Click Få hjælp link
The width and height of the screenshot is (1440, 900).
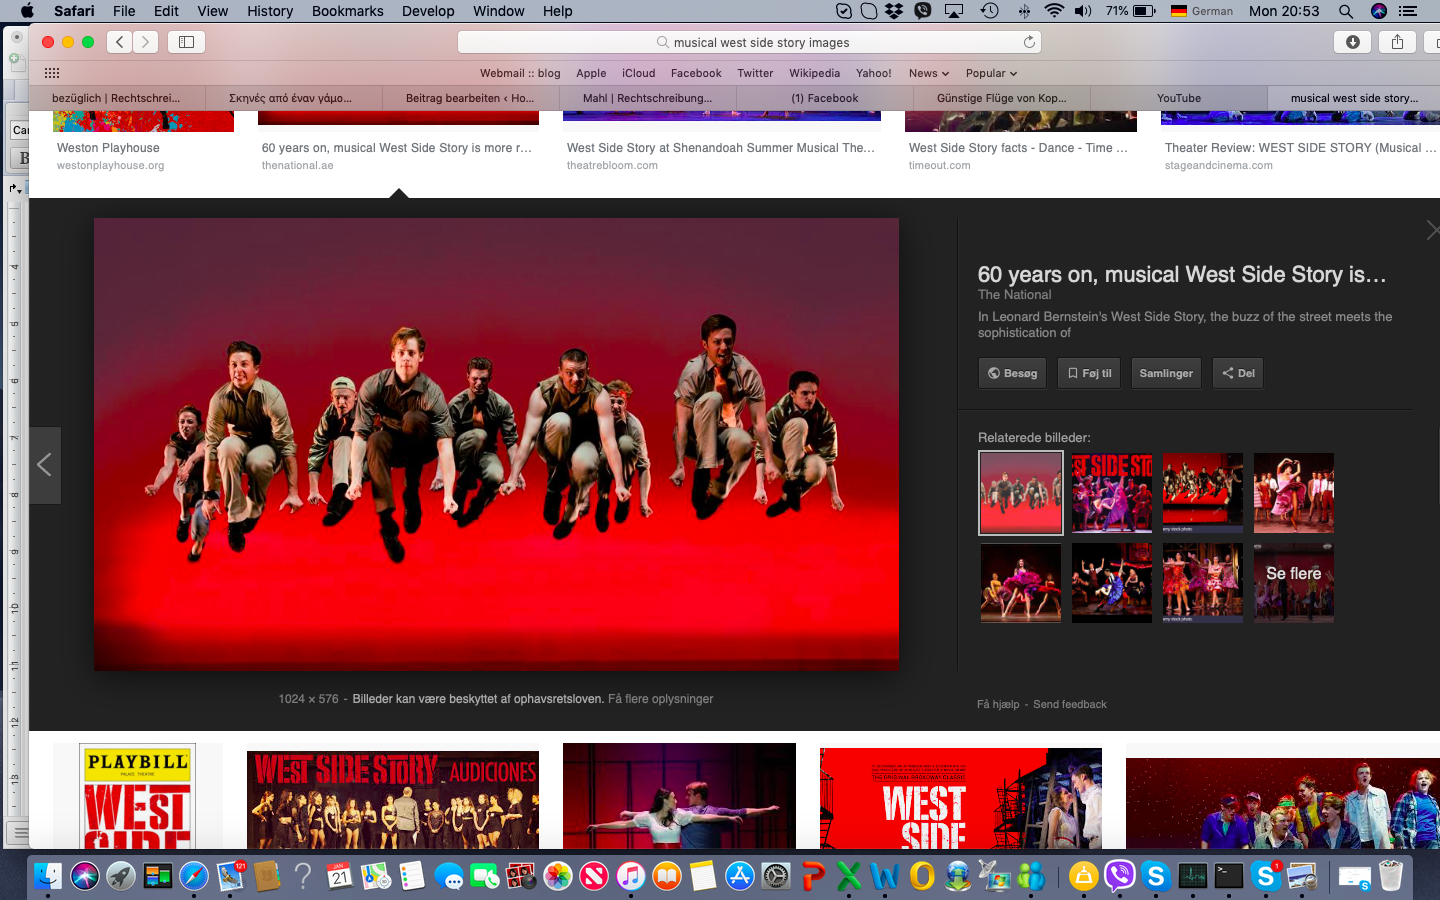(x=998, y=704)
